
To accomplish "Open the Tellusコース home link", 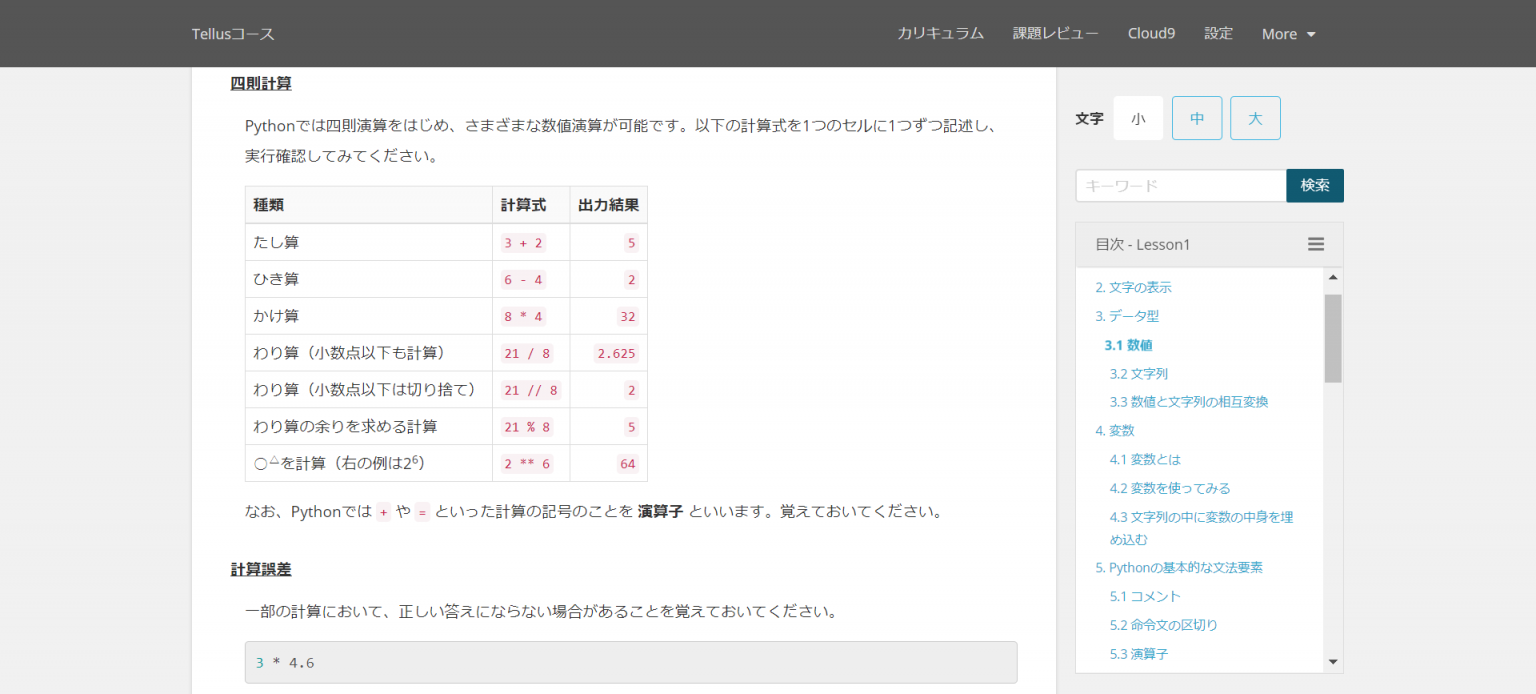I will 233,34.
